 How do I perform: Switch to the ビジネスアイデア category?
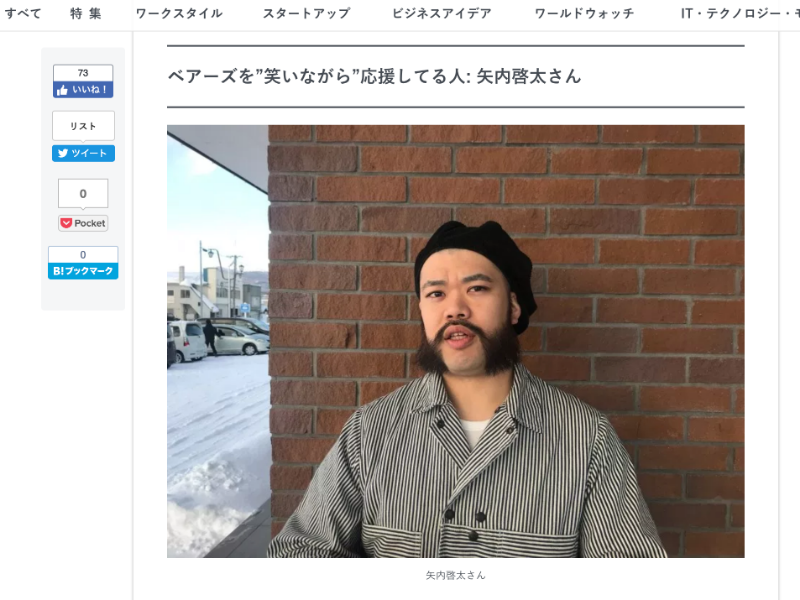coord(441,13)
